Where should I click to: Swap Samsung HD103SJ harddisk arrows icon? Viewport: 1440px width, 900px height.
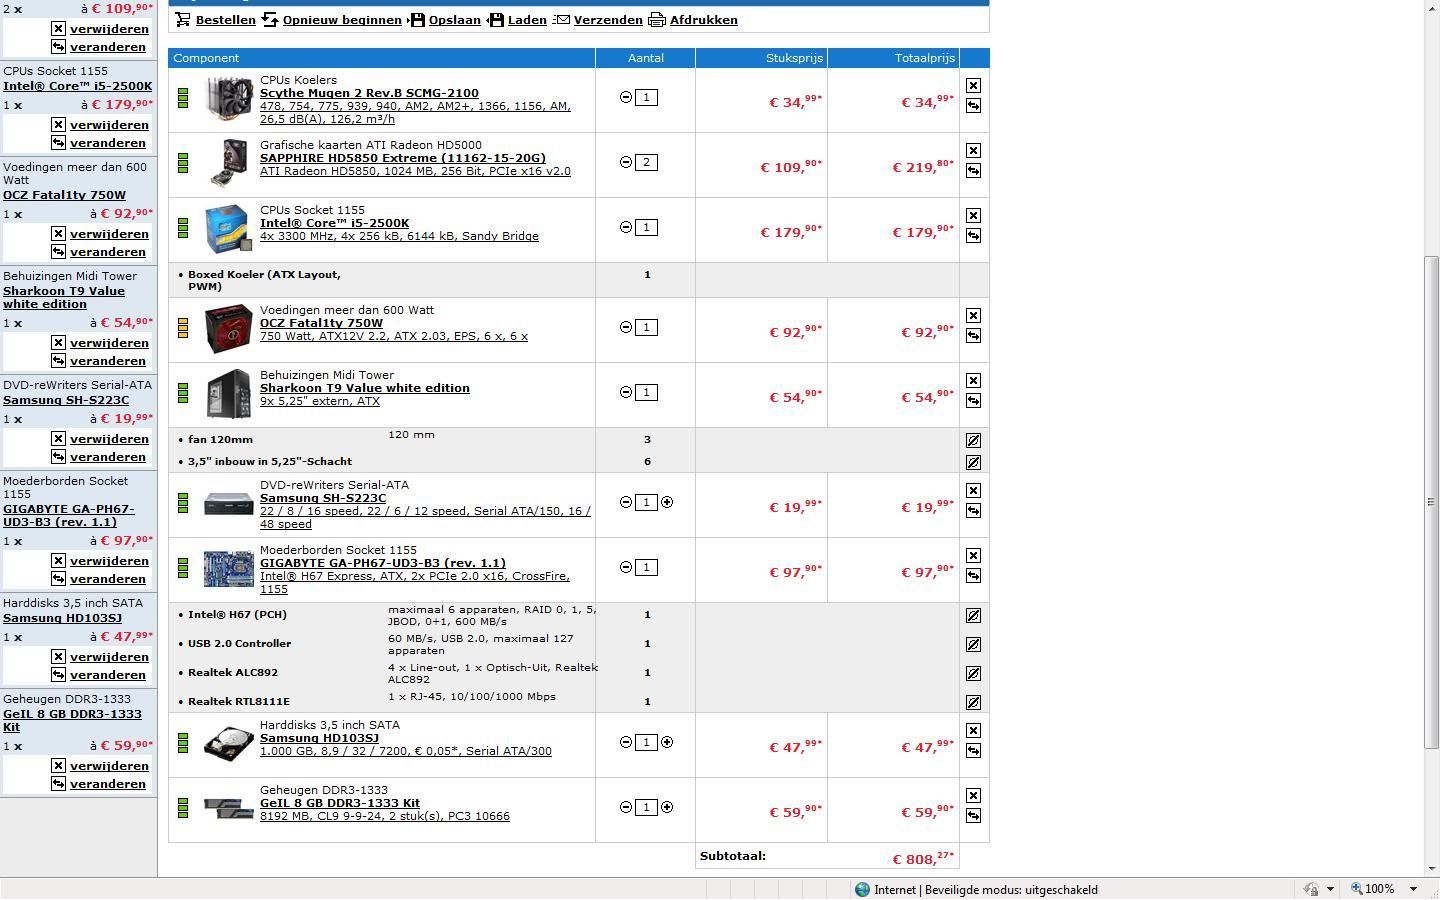(973, 751)
